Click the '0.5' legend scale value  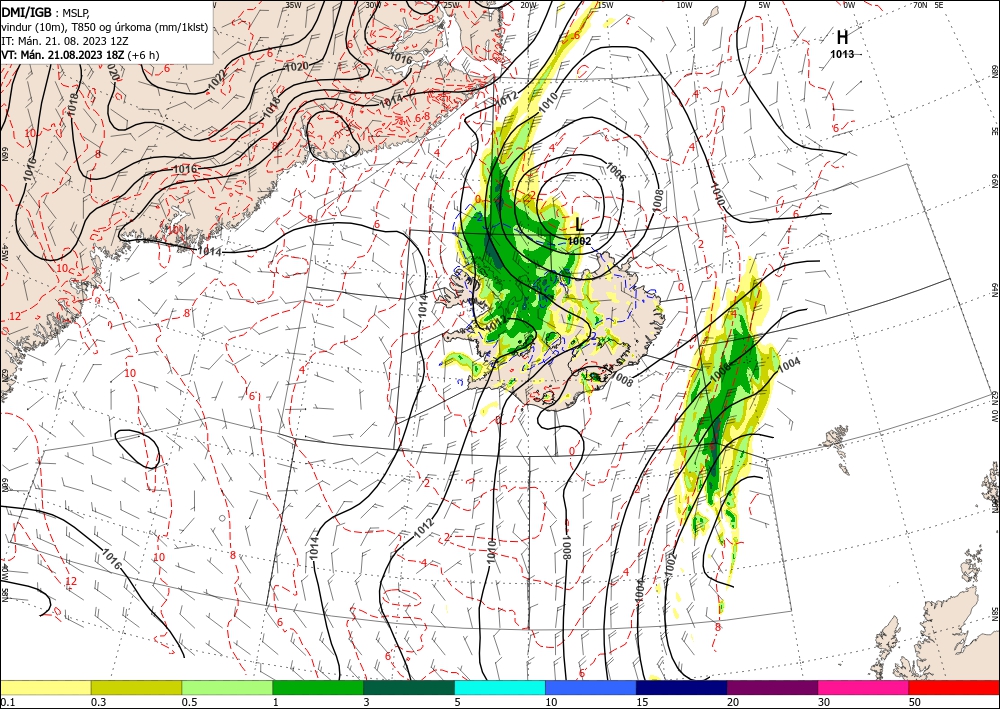(189, 702)
